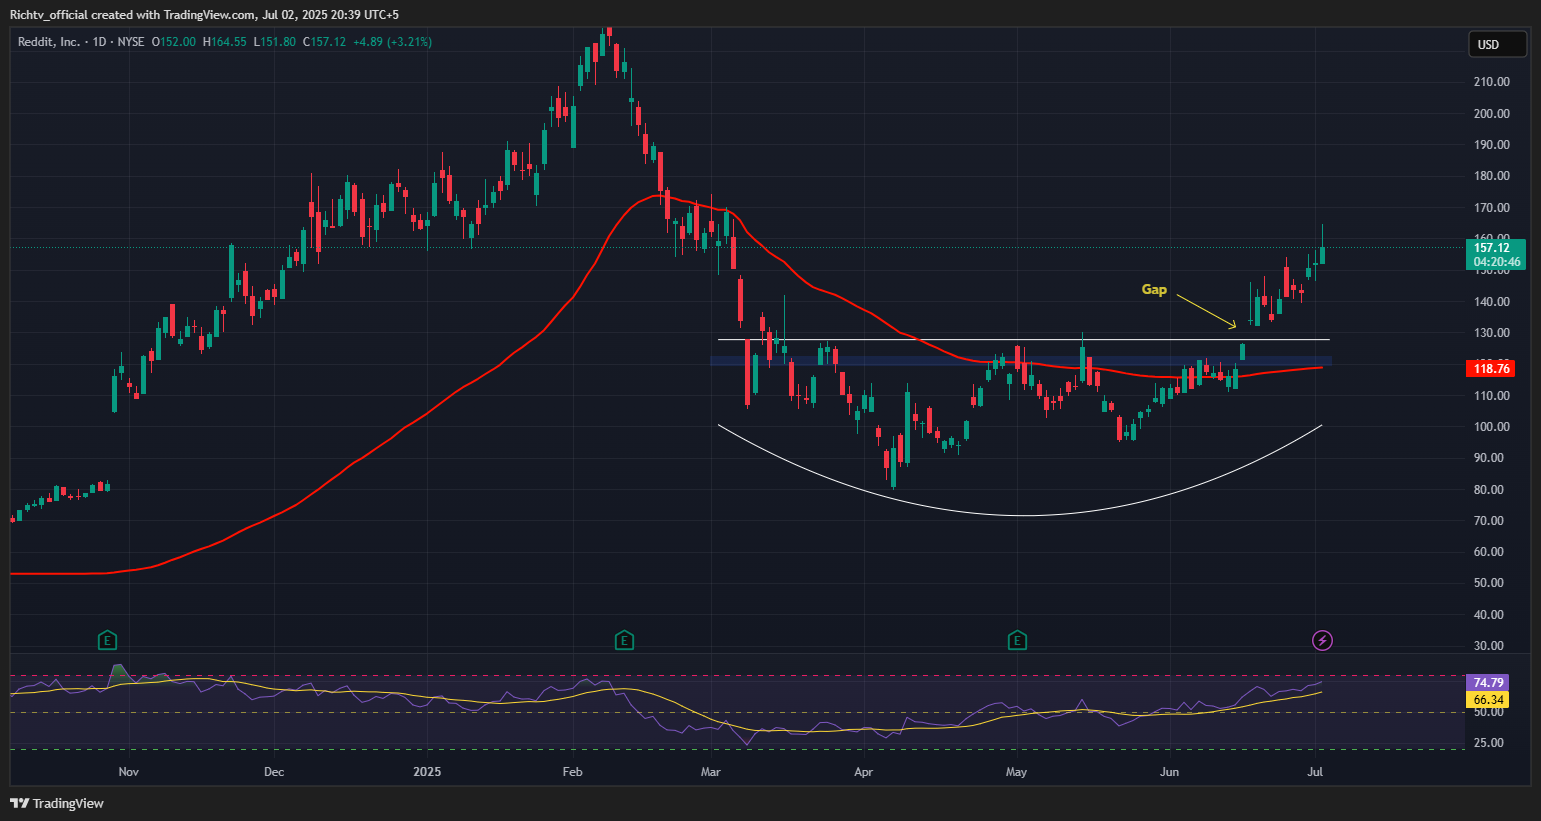Click the 110.00 price axis label

pyautogui.click(x=1492, y=396)
